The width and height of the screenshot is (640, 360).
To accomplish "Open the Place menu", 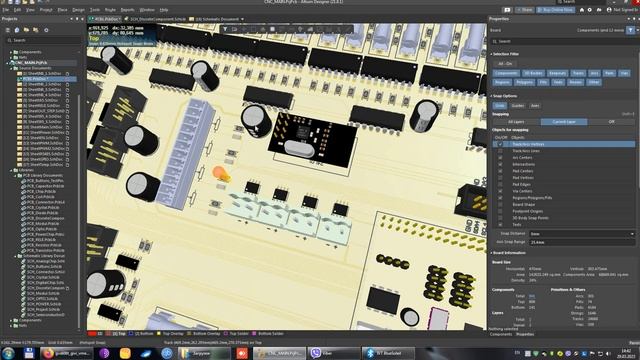I will tap(62, 10).
